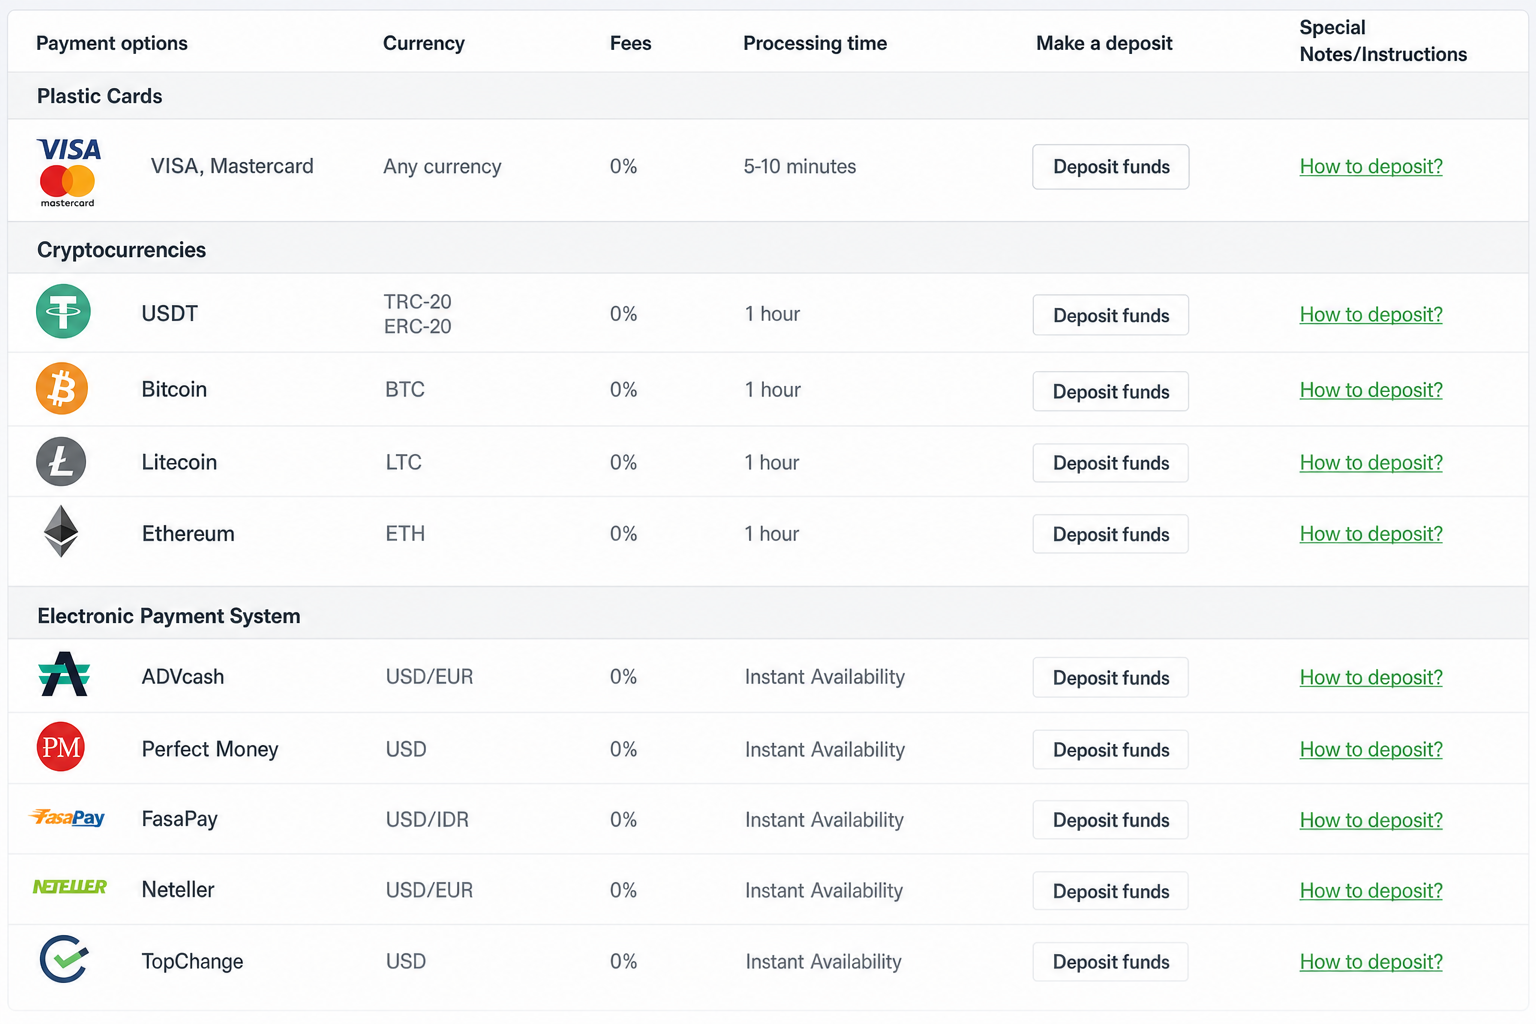This screenshot has width=1536, height=1024.
Task: Deposit funds via Perfect Money
Action: pos(1111,750)
